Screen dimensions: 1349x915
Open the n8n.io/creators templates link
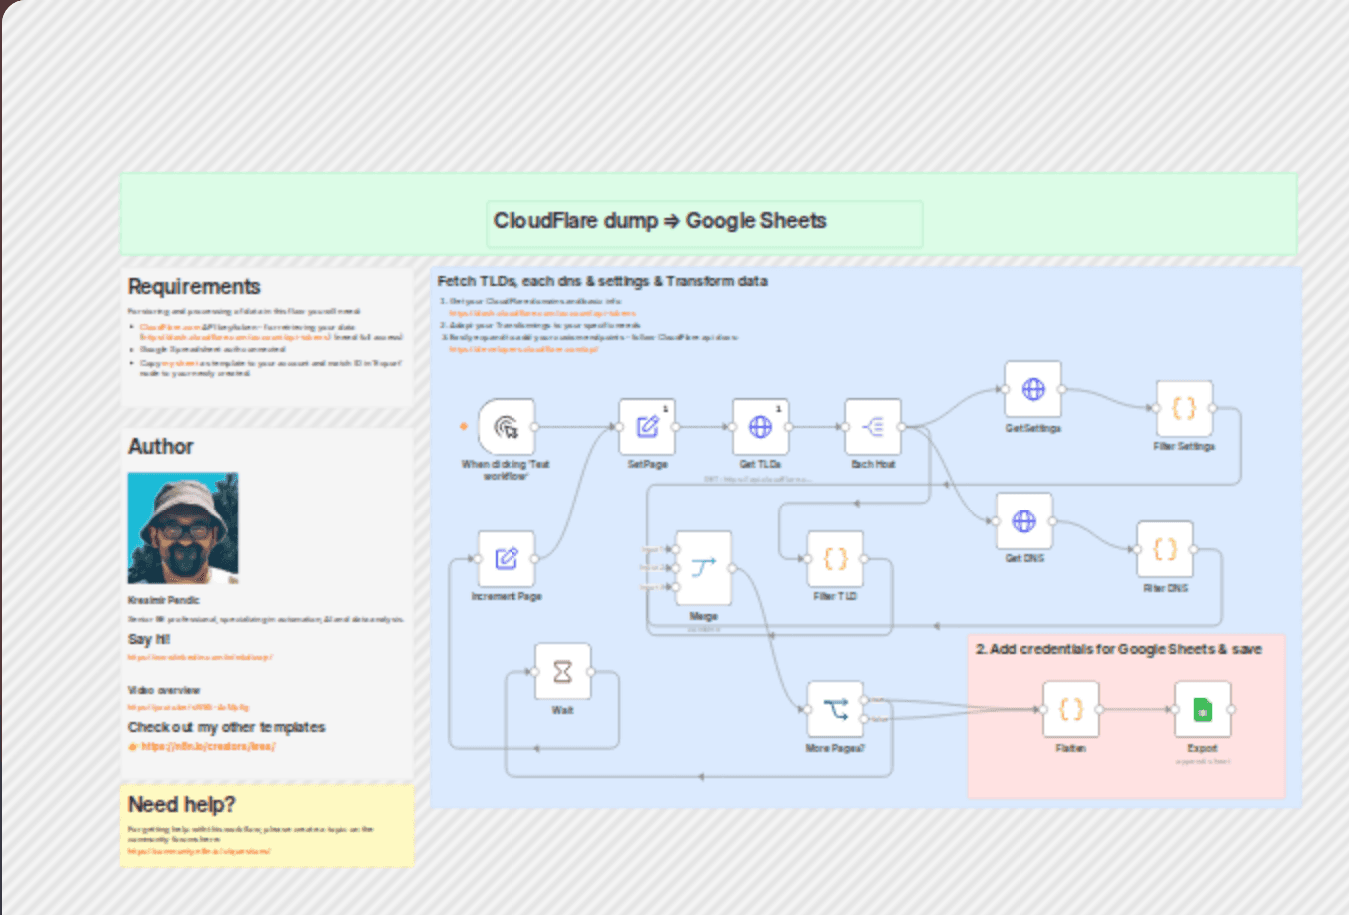(x=208, y=746)
